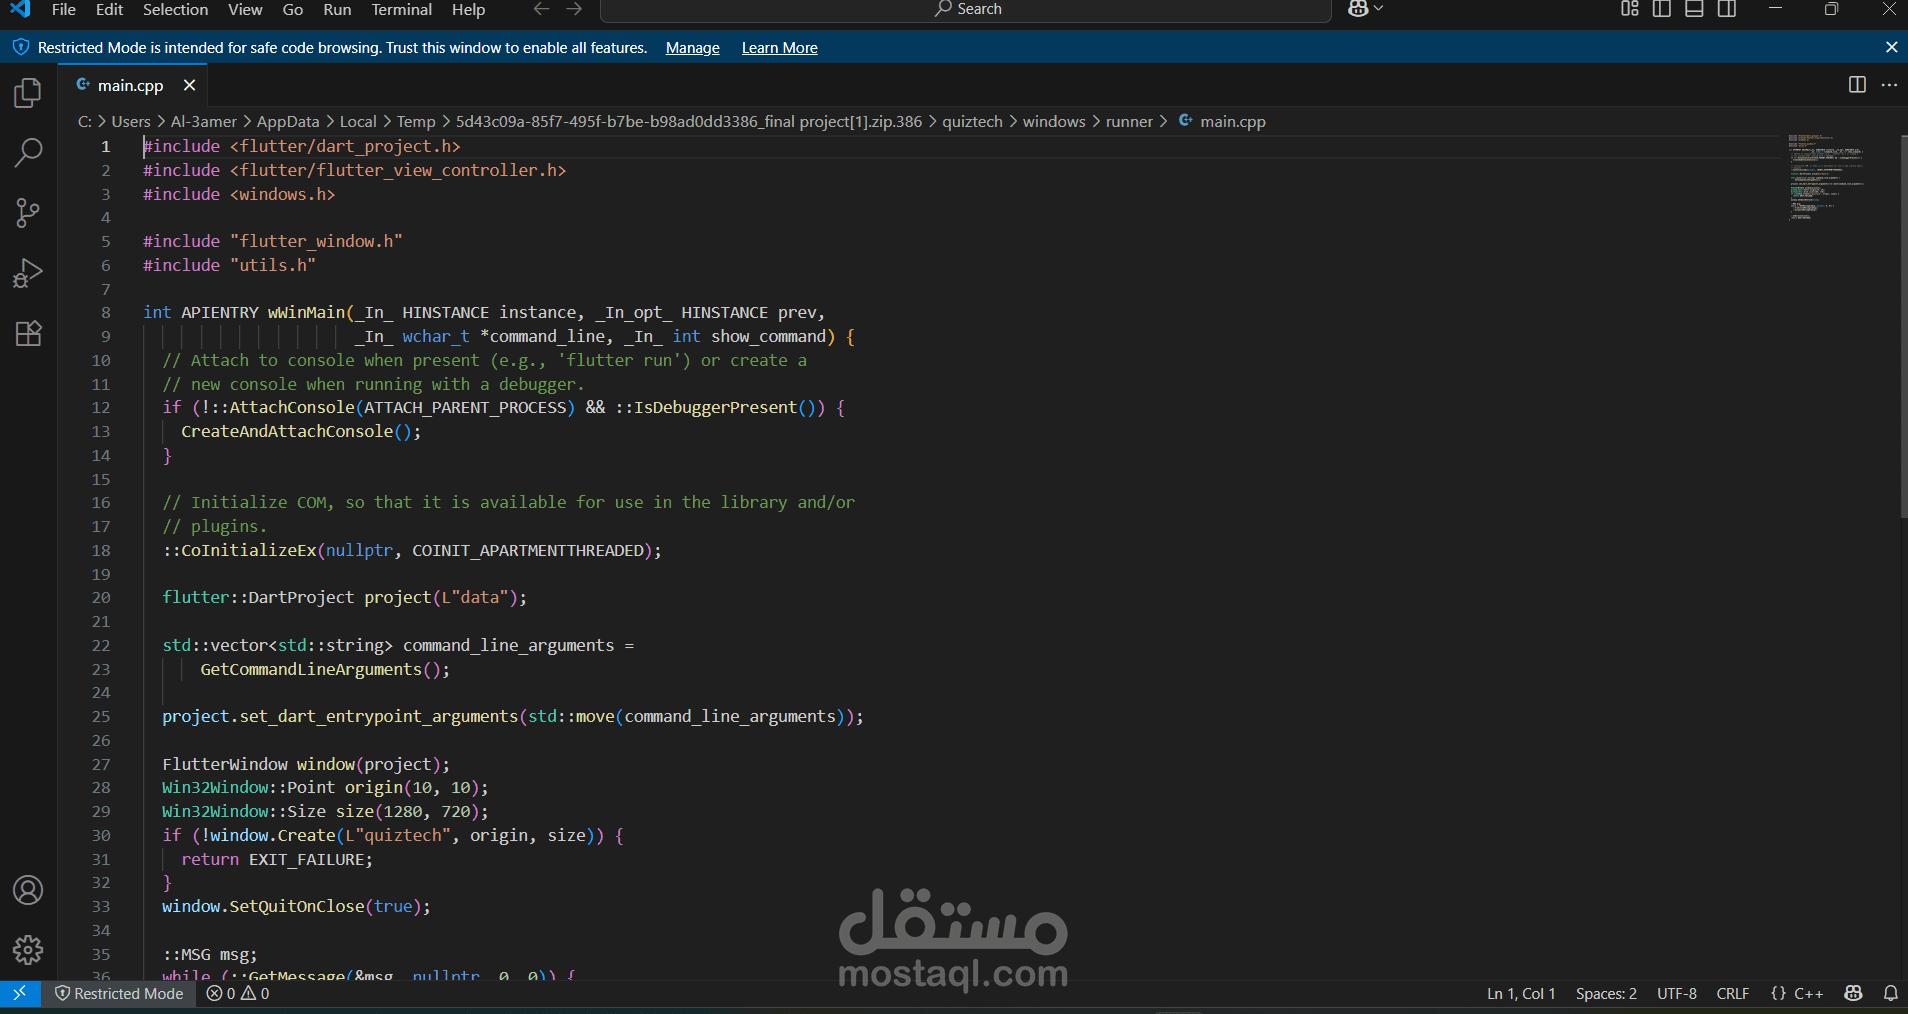
Task: Click the Search command center box
Action: coord(966,9)
